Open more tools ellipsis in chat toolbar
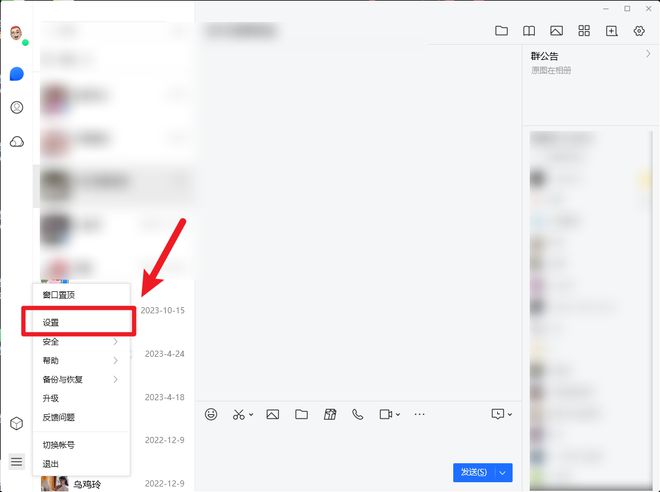This screenshot has width=660, height=492. pos(419,414)
